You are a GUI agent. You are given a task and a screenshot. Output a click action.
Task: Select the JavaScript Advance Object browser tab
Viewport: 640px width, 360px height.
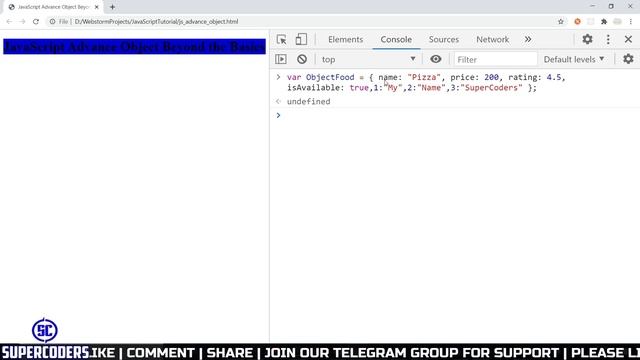tap(53, 7)
